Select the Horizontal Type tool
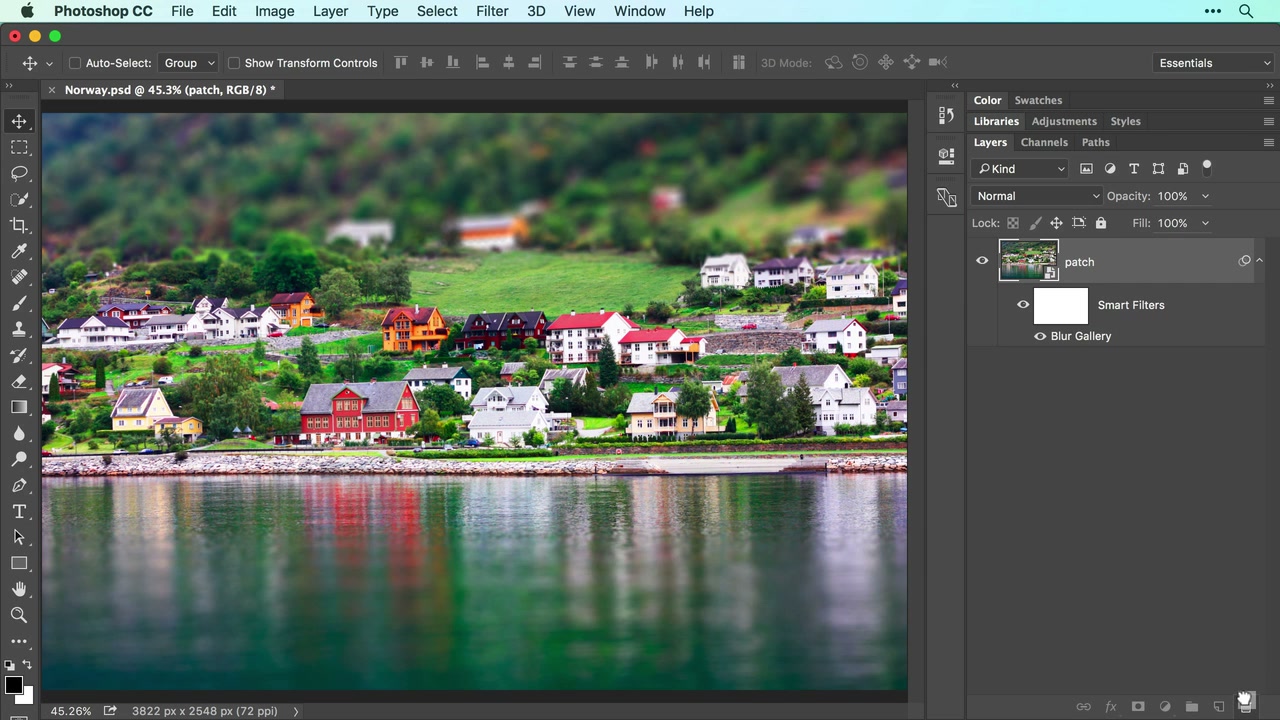 [x=19, y=511]
